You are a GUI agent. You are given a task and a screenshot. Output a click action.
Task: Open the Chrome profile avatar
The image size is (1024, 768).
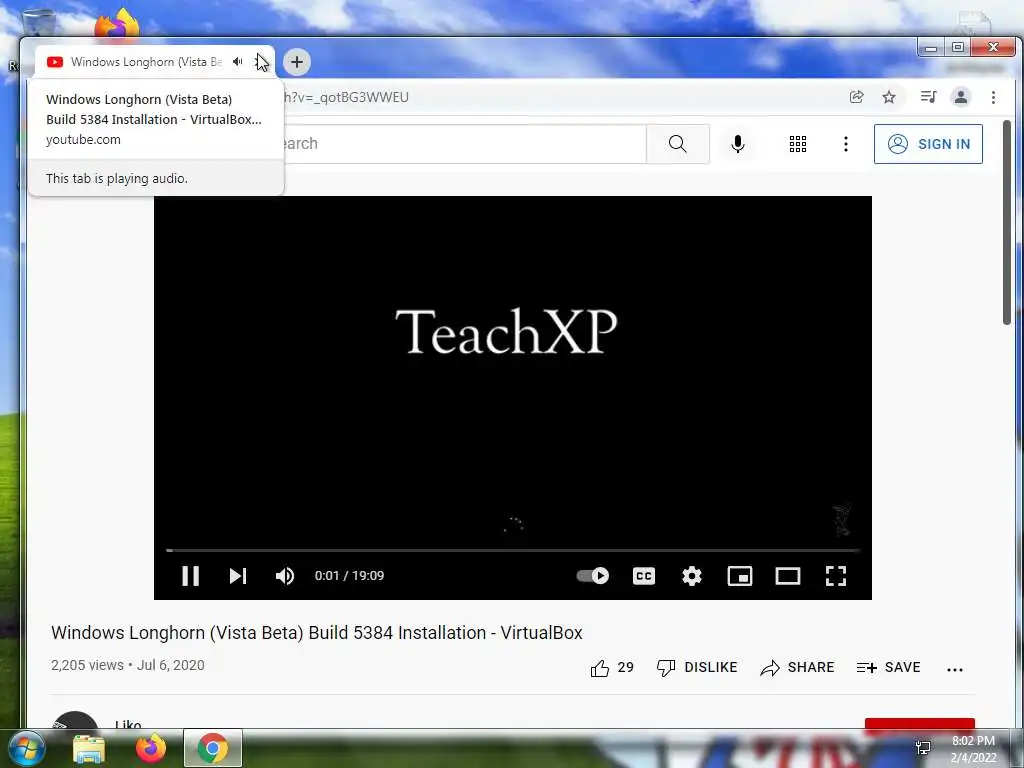[961, 97]
